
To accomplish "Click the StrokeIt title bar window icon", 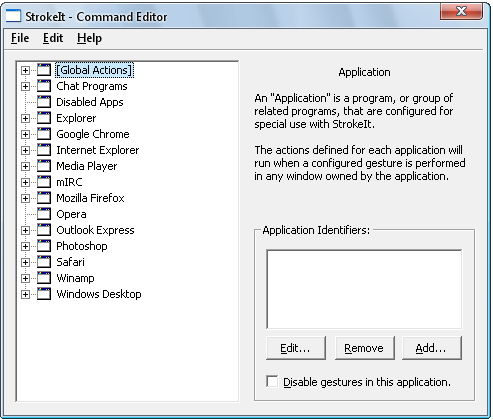I will 13,16.
